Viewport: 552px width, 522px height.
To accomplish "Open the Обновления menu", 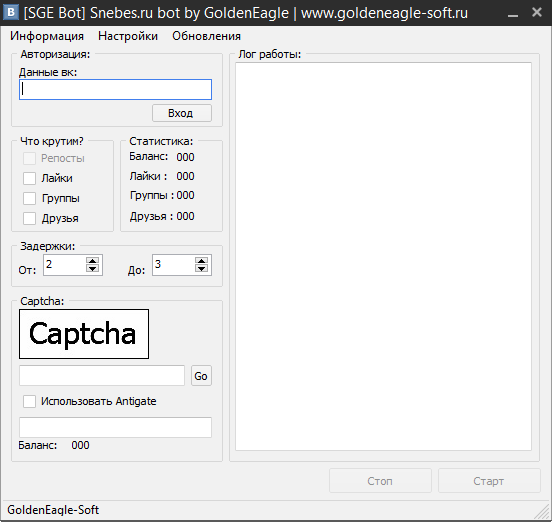I will (x=206, y=36).
